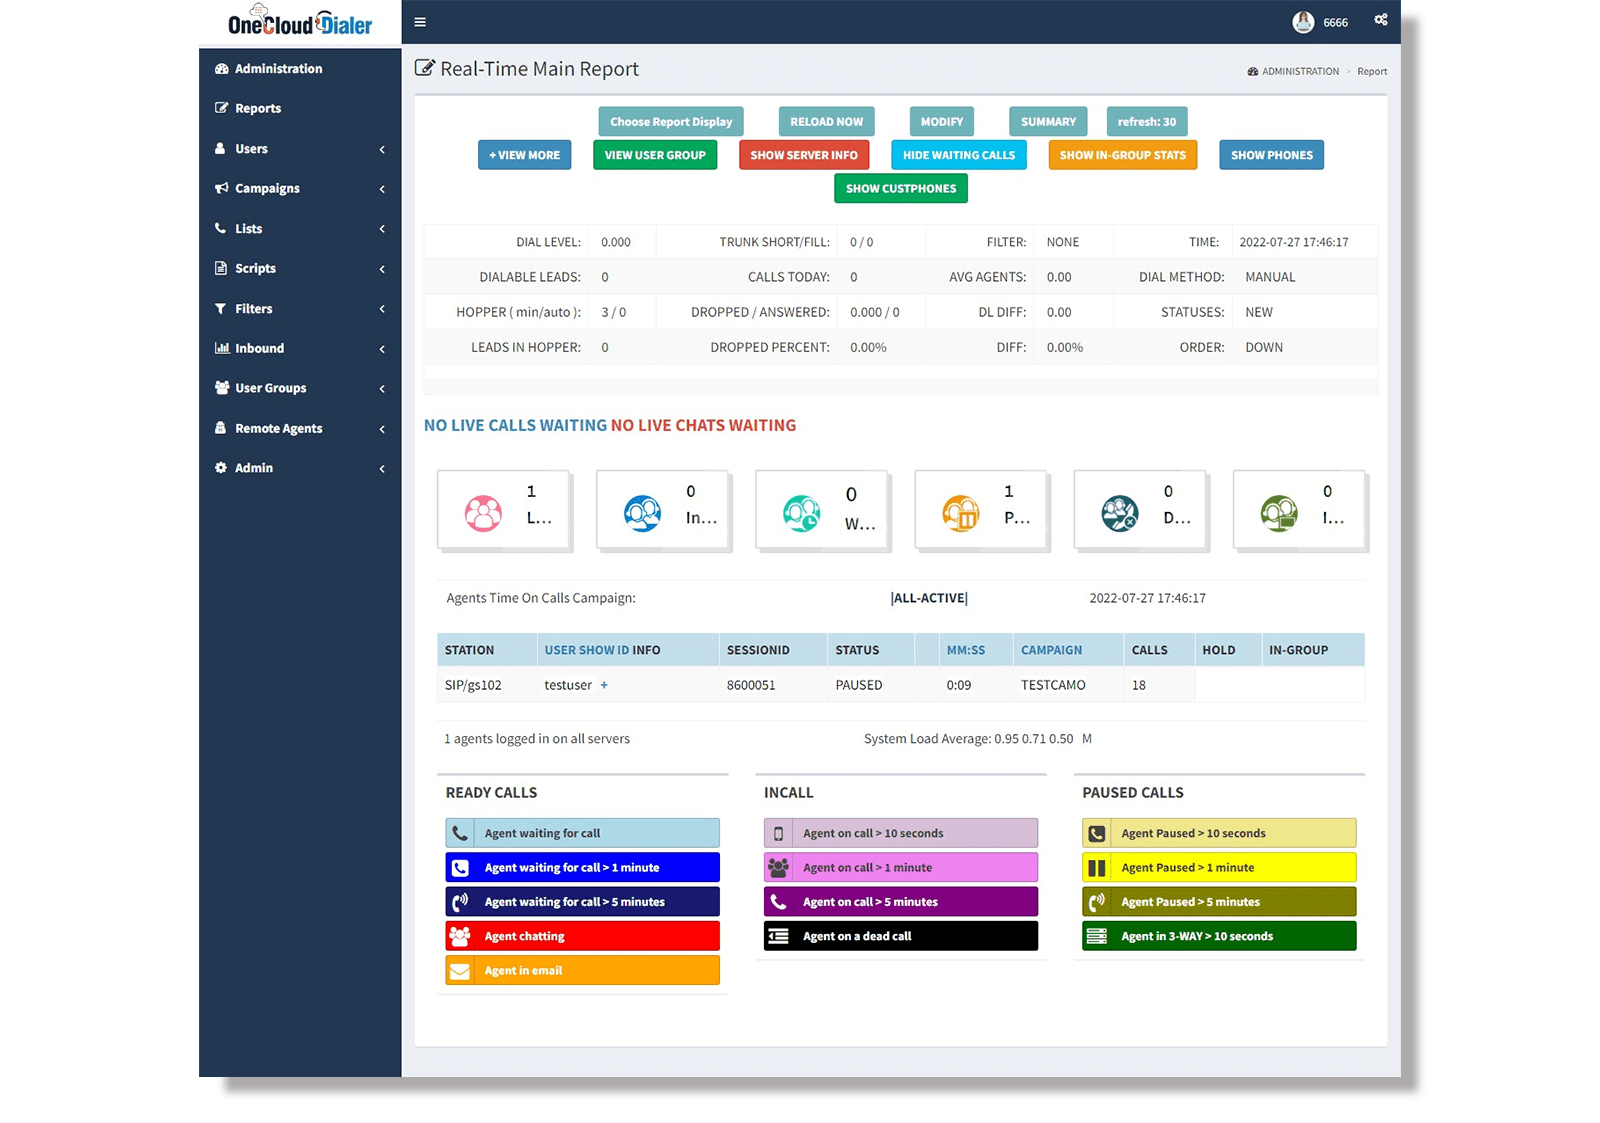The height and width of the screenshot is (1123, 1600).
Task: Toggle HIDE WAITING CALLS
Action: pyautogui.click(x=957, y=155)
